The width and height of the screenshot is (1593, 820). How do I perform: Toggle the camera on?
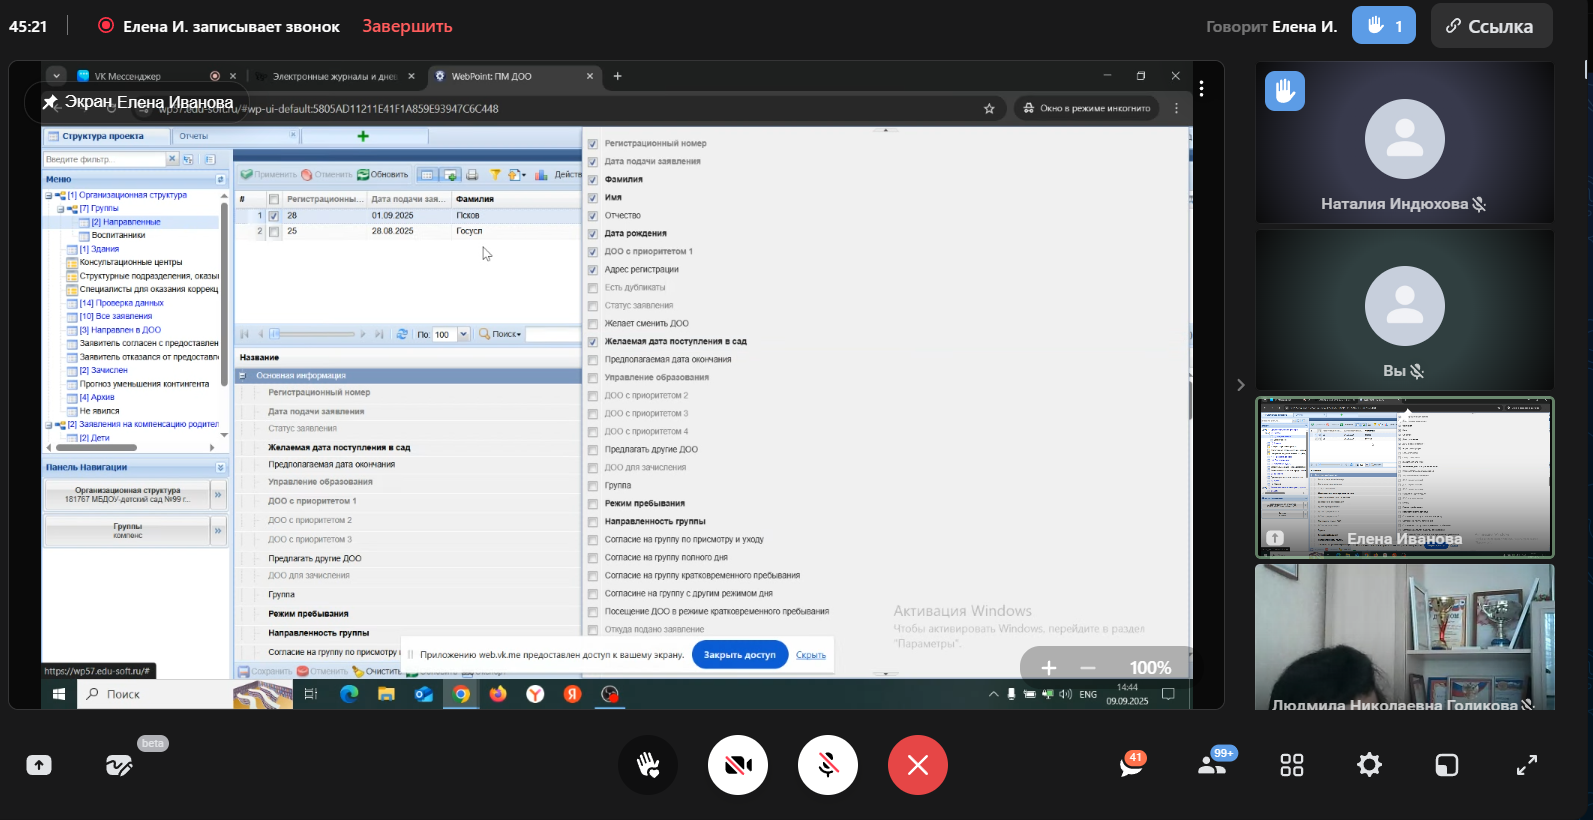point(738,765)
